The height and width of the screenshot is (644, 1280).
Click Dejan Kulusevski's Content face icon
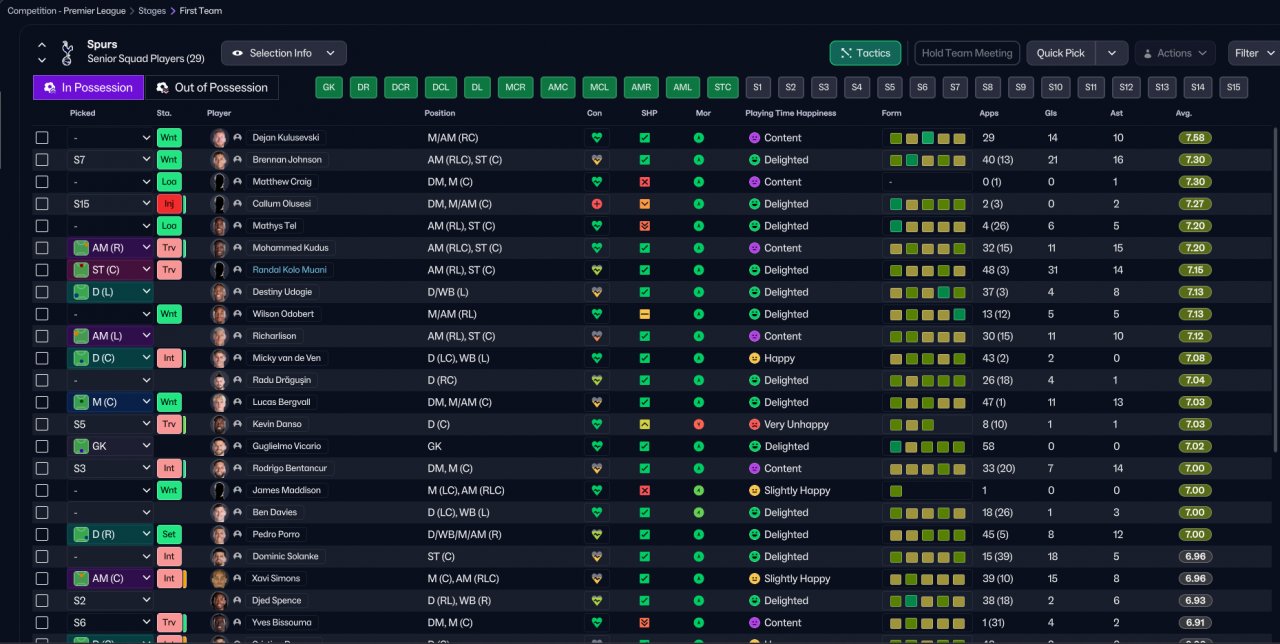(x=754, y=138)
